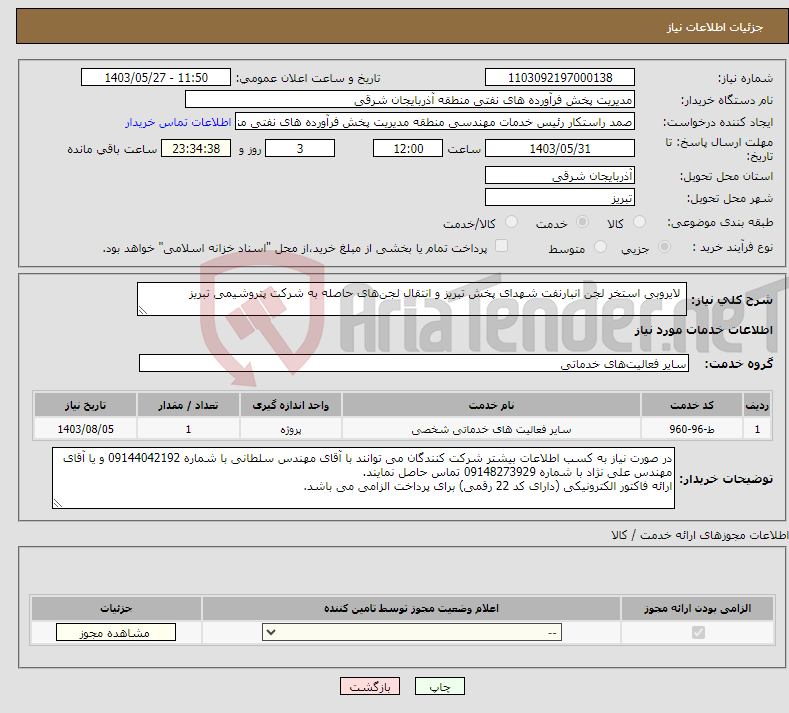This screenshot has width=789, height=713.
Task: Click the announcement date field 1403/05/27 - 11:50
Action: [x=156, y=77]
